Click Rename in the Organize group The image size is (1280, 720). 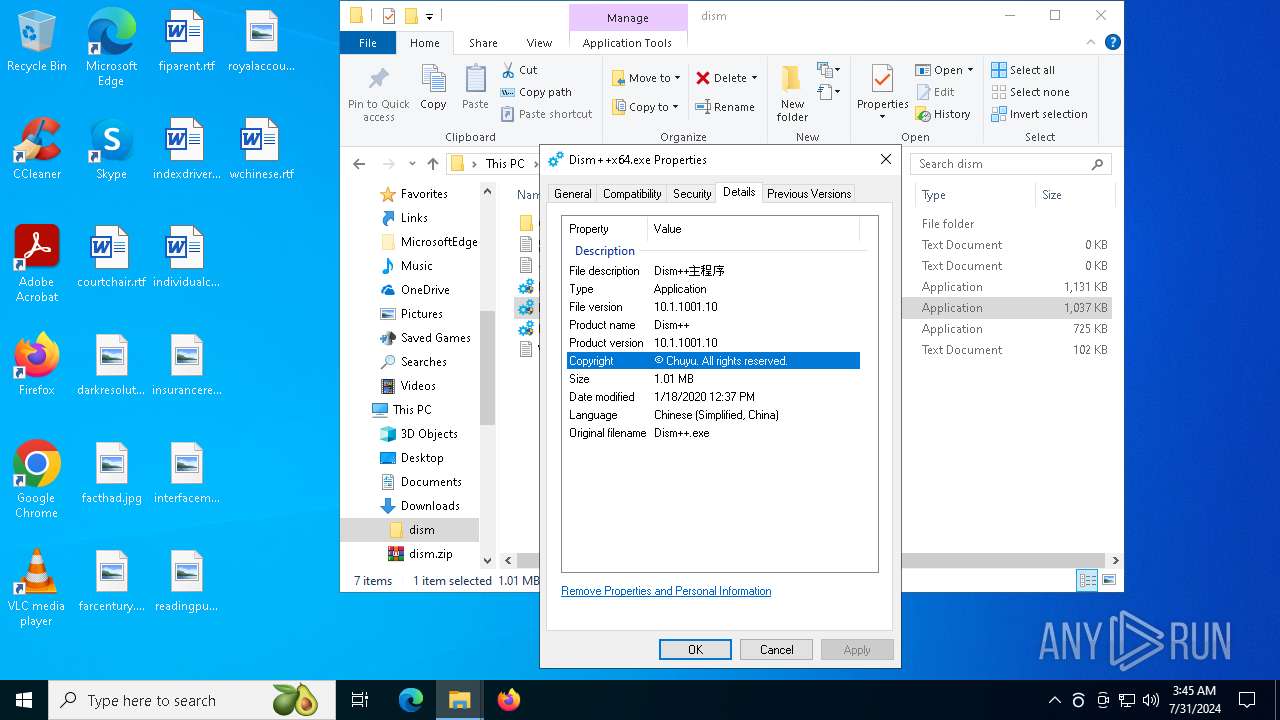[726, 107]
